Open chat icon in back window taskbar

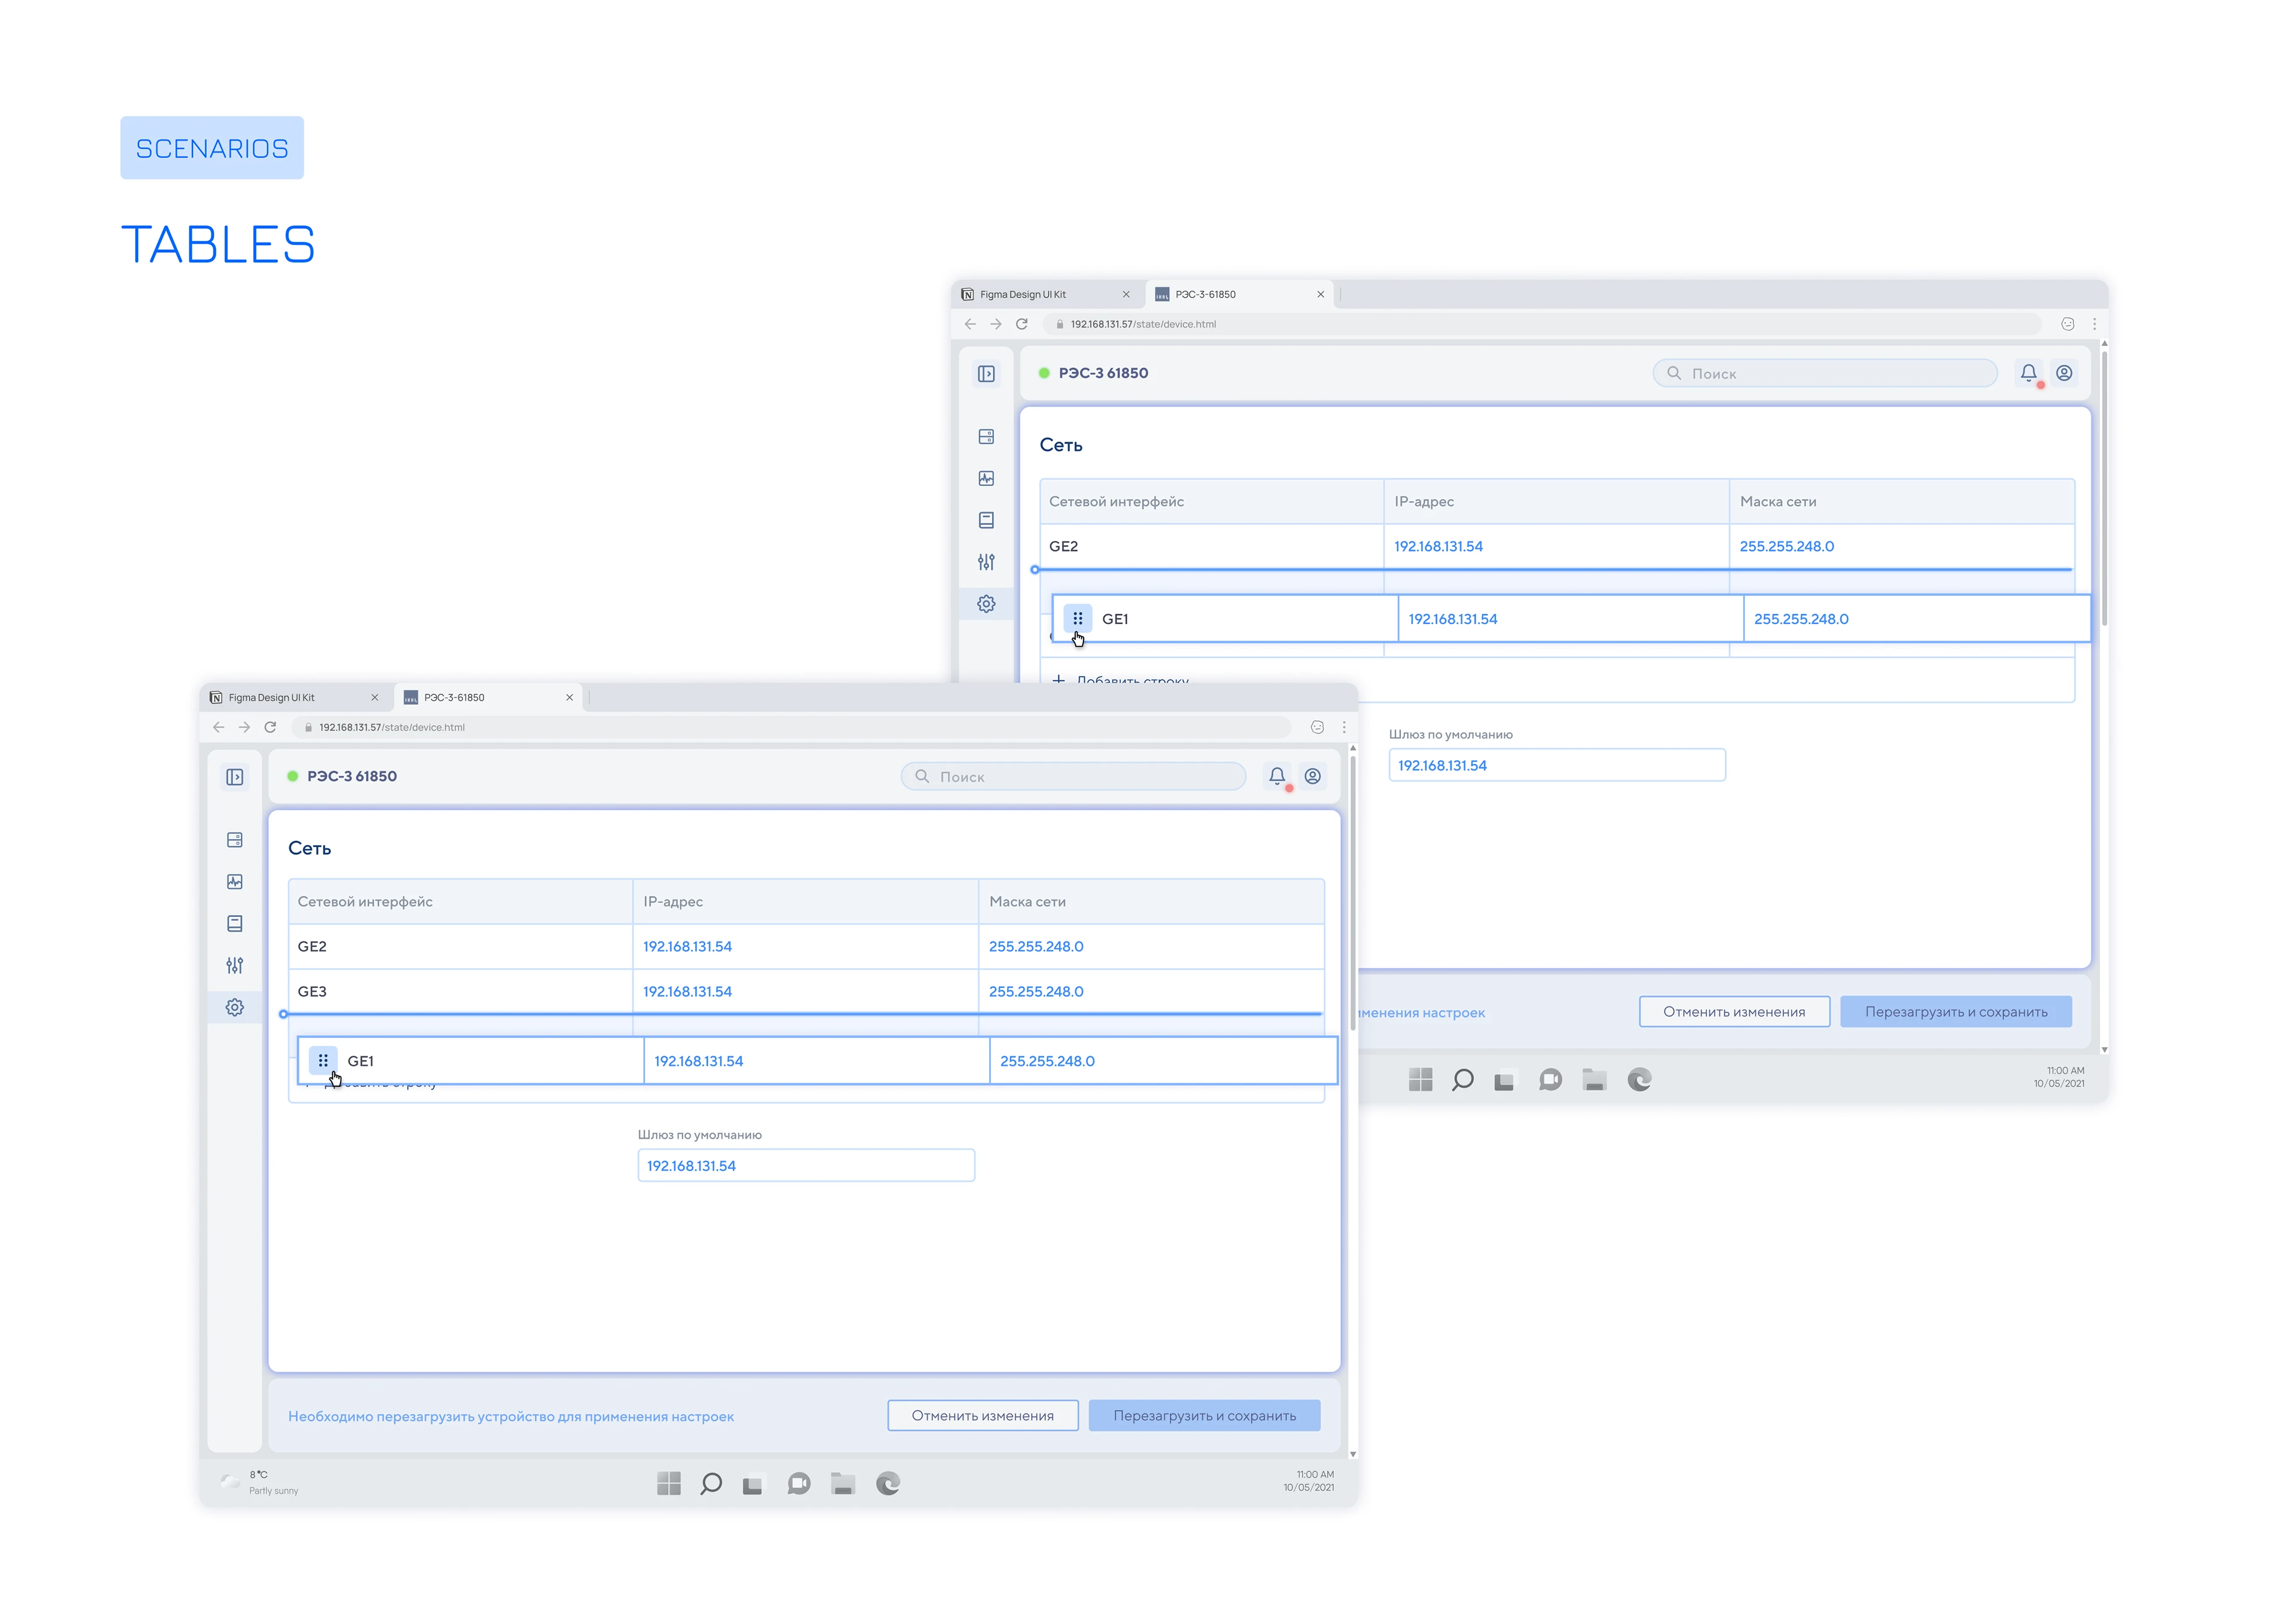[1551, 1080]
